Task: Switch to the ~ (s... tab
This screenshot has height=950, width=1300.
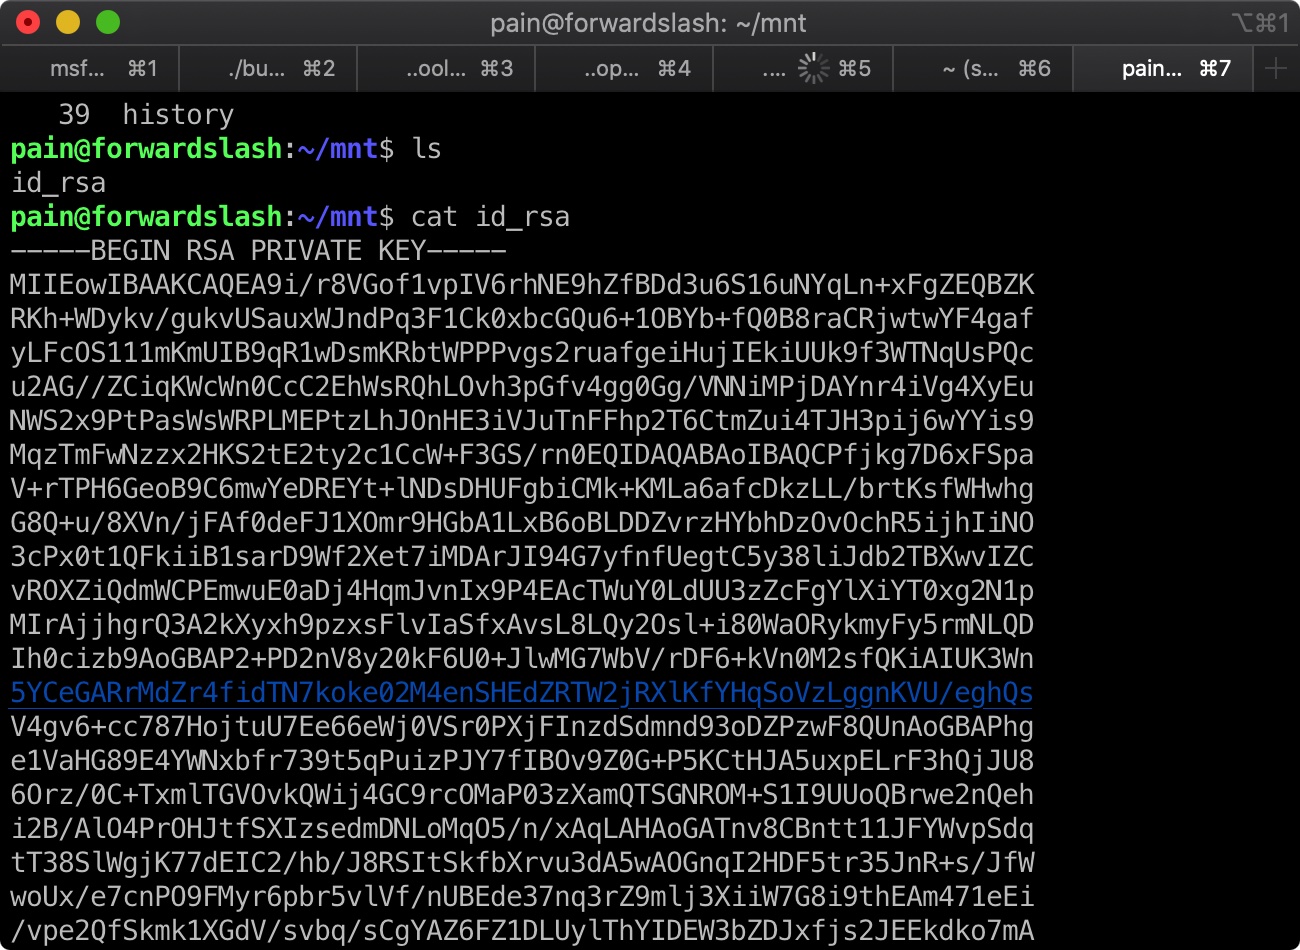Action: (x=982, y=68)
